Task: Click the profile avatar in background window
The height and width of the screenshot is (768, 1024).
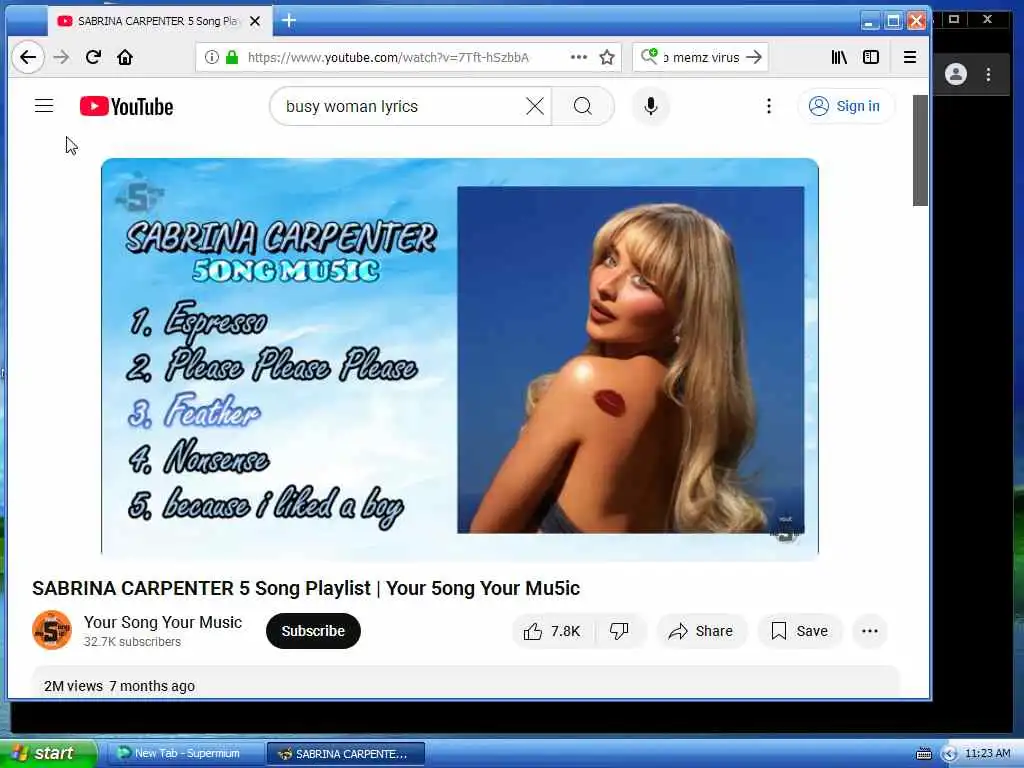Action: coord(955,74)
